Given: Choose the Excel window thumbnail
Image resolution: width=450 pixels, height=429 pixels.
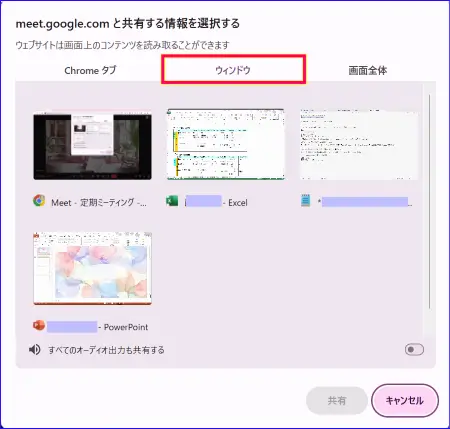Looking at the screenshot, I should tap(226, 144).
